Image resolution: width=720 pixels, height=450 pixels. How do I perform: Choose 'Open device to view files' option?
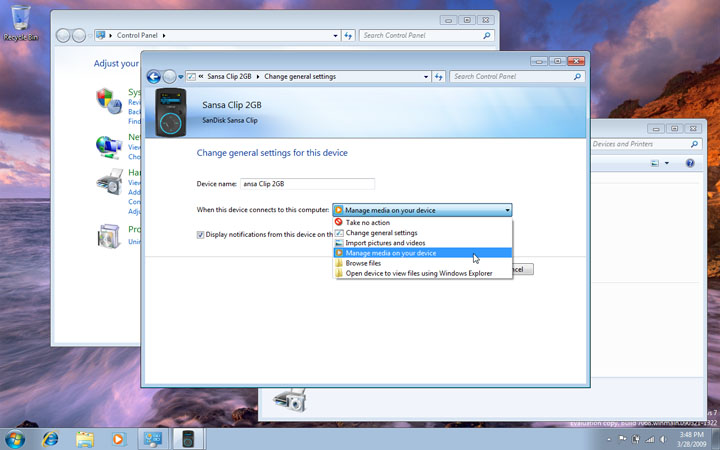419,273
